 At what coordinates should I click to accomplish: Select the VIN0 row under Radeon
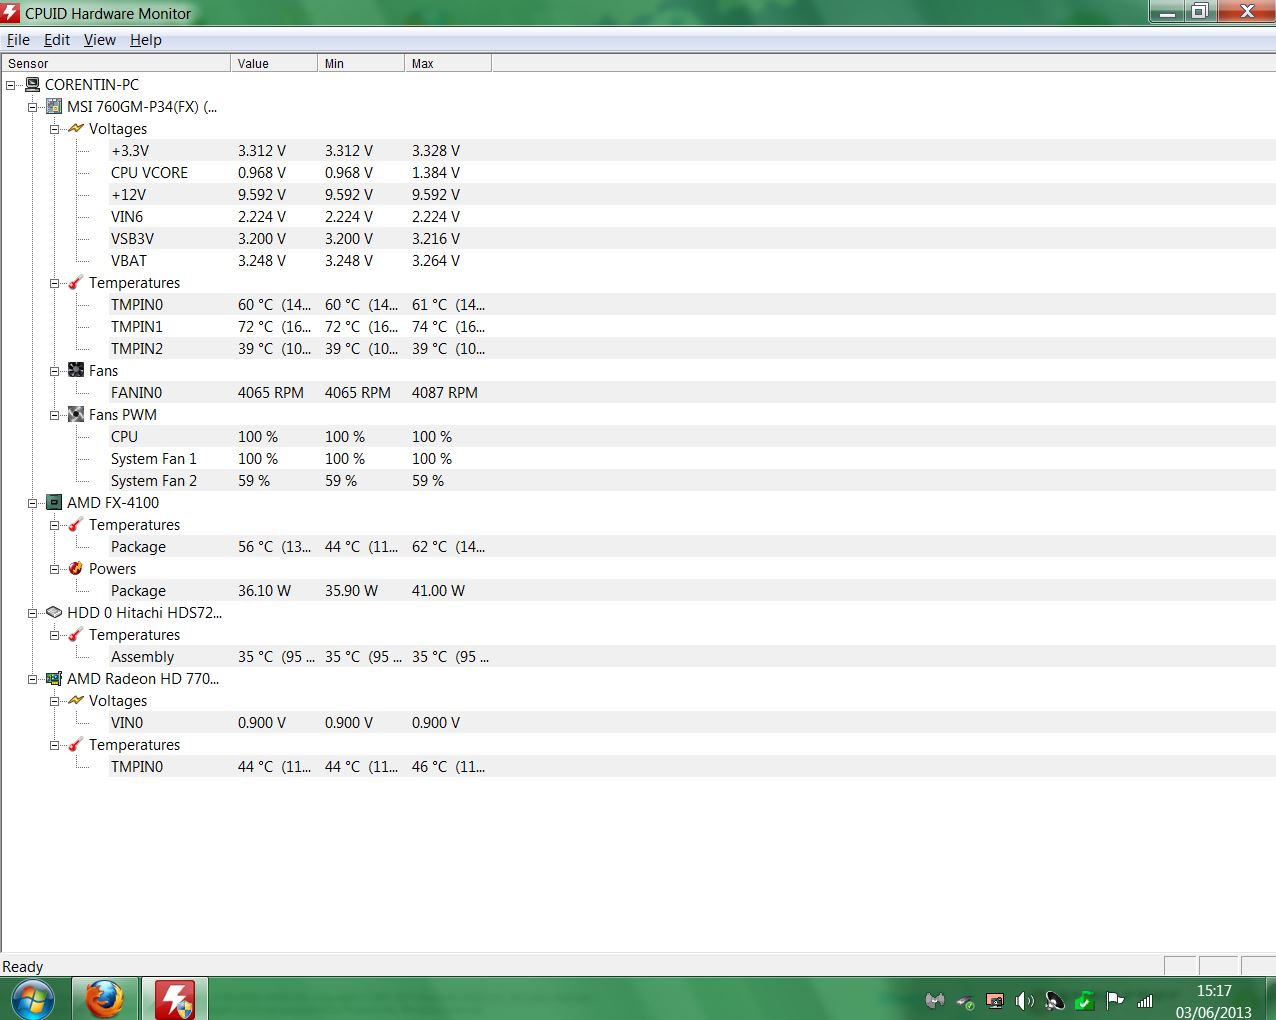692,723
